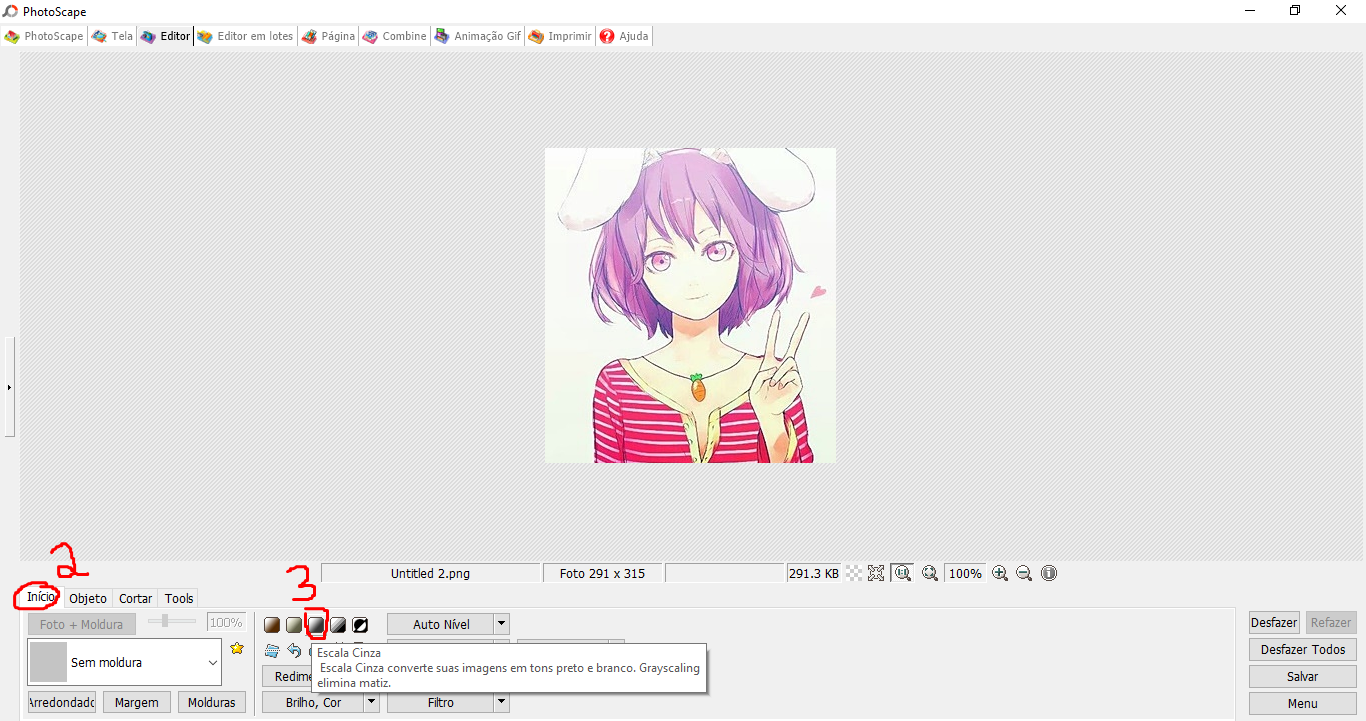Click the Arredondado button
The image size is (1366, 721).
click(x=62, y=702)
